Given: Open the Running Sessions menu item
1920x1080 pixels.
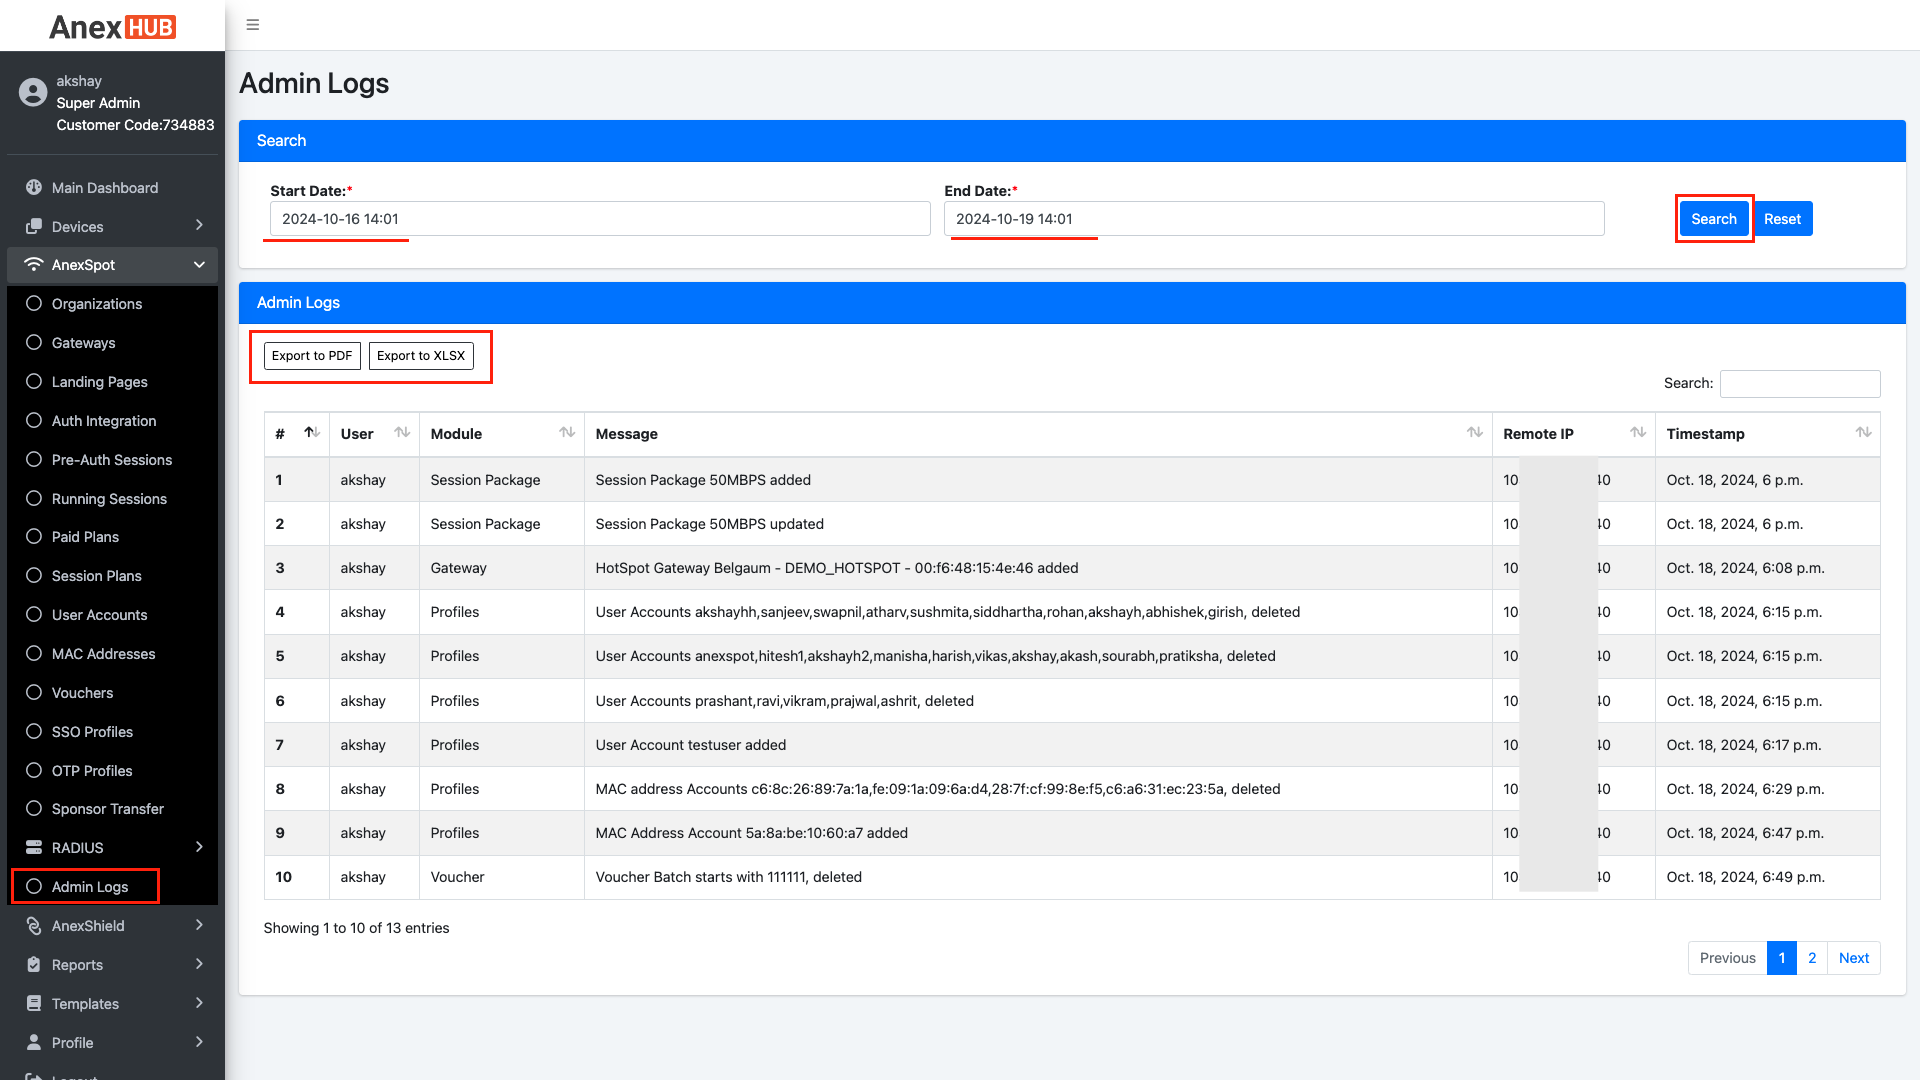Looking at the screenshot, I should coord(109,499).
